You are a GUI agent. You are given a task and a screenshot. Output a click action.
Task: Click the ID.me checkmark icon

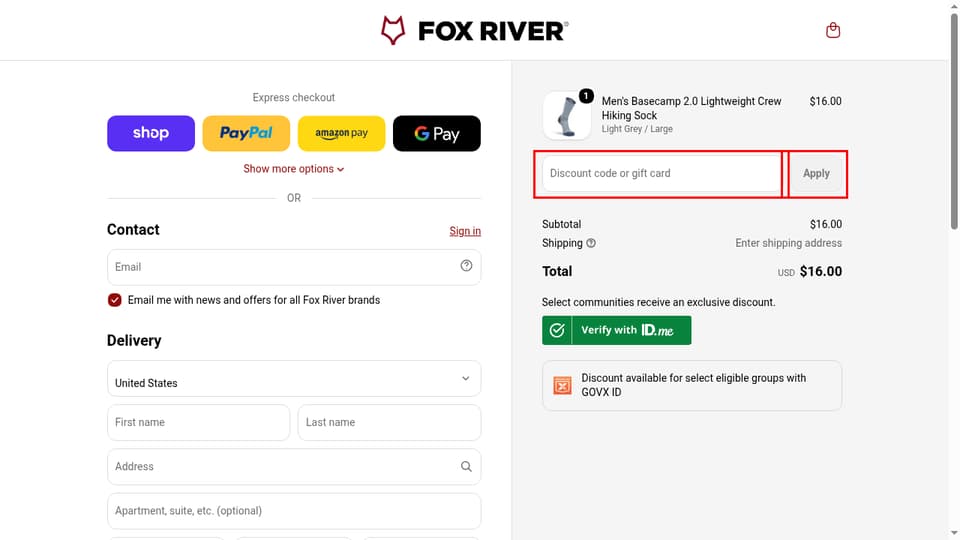(557, 330)
